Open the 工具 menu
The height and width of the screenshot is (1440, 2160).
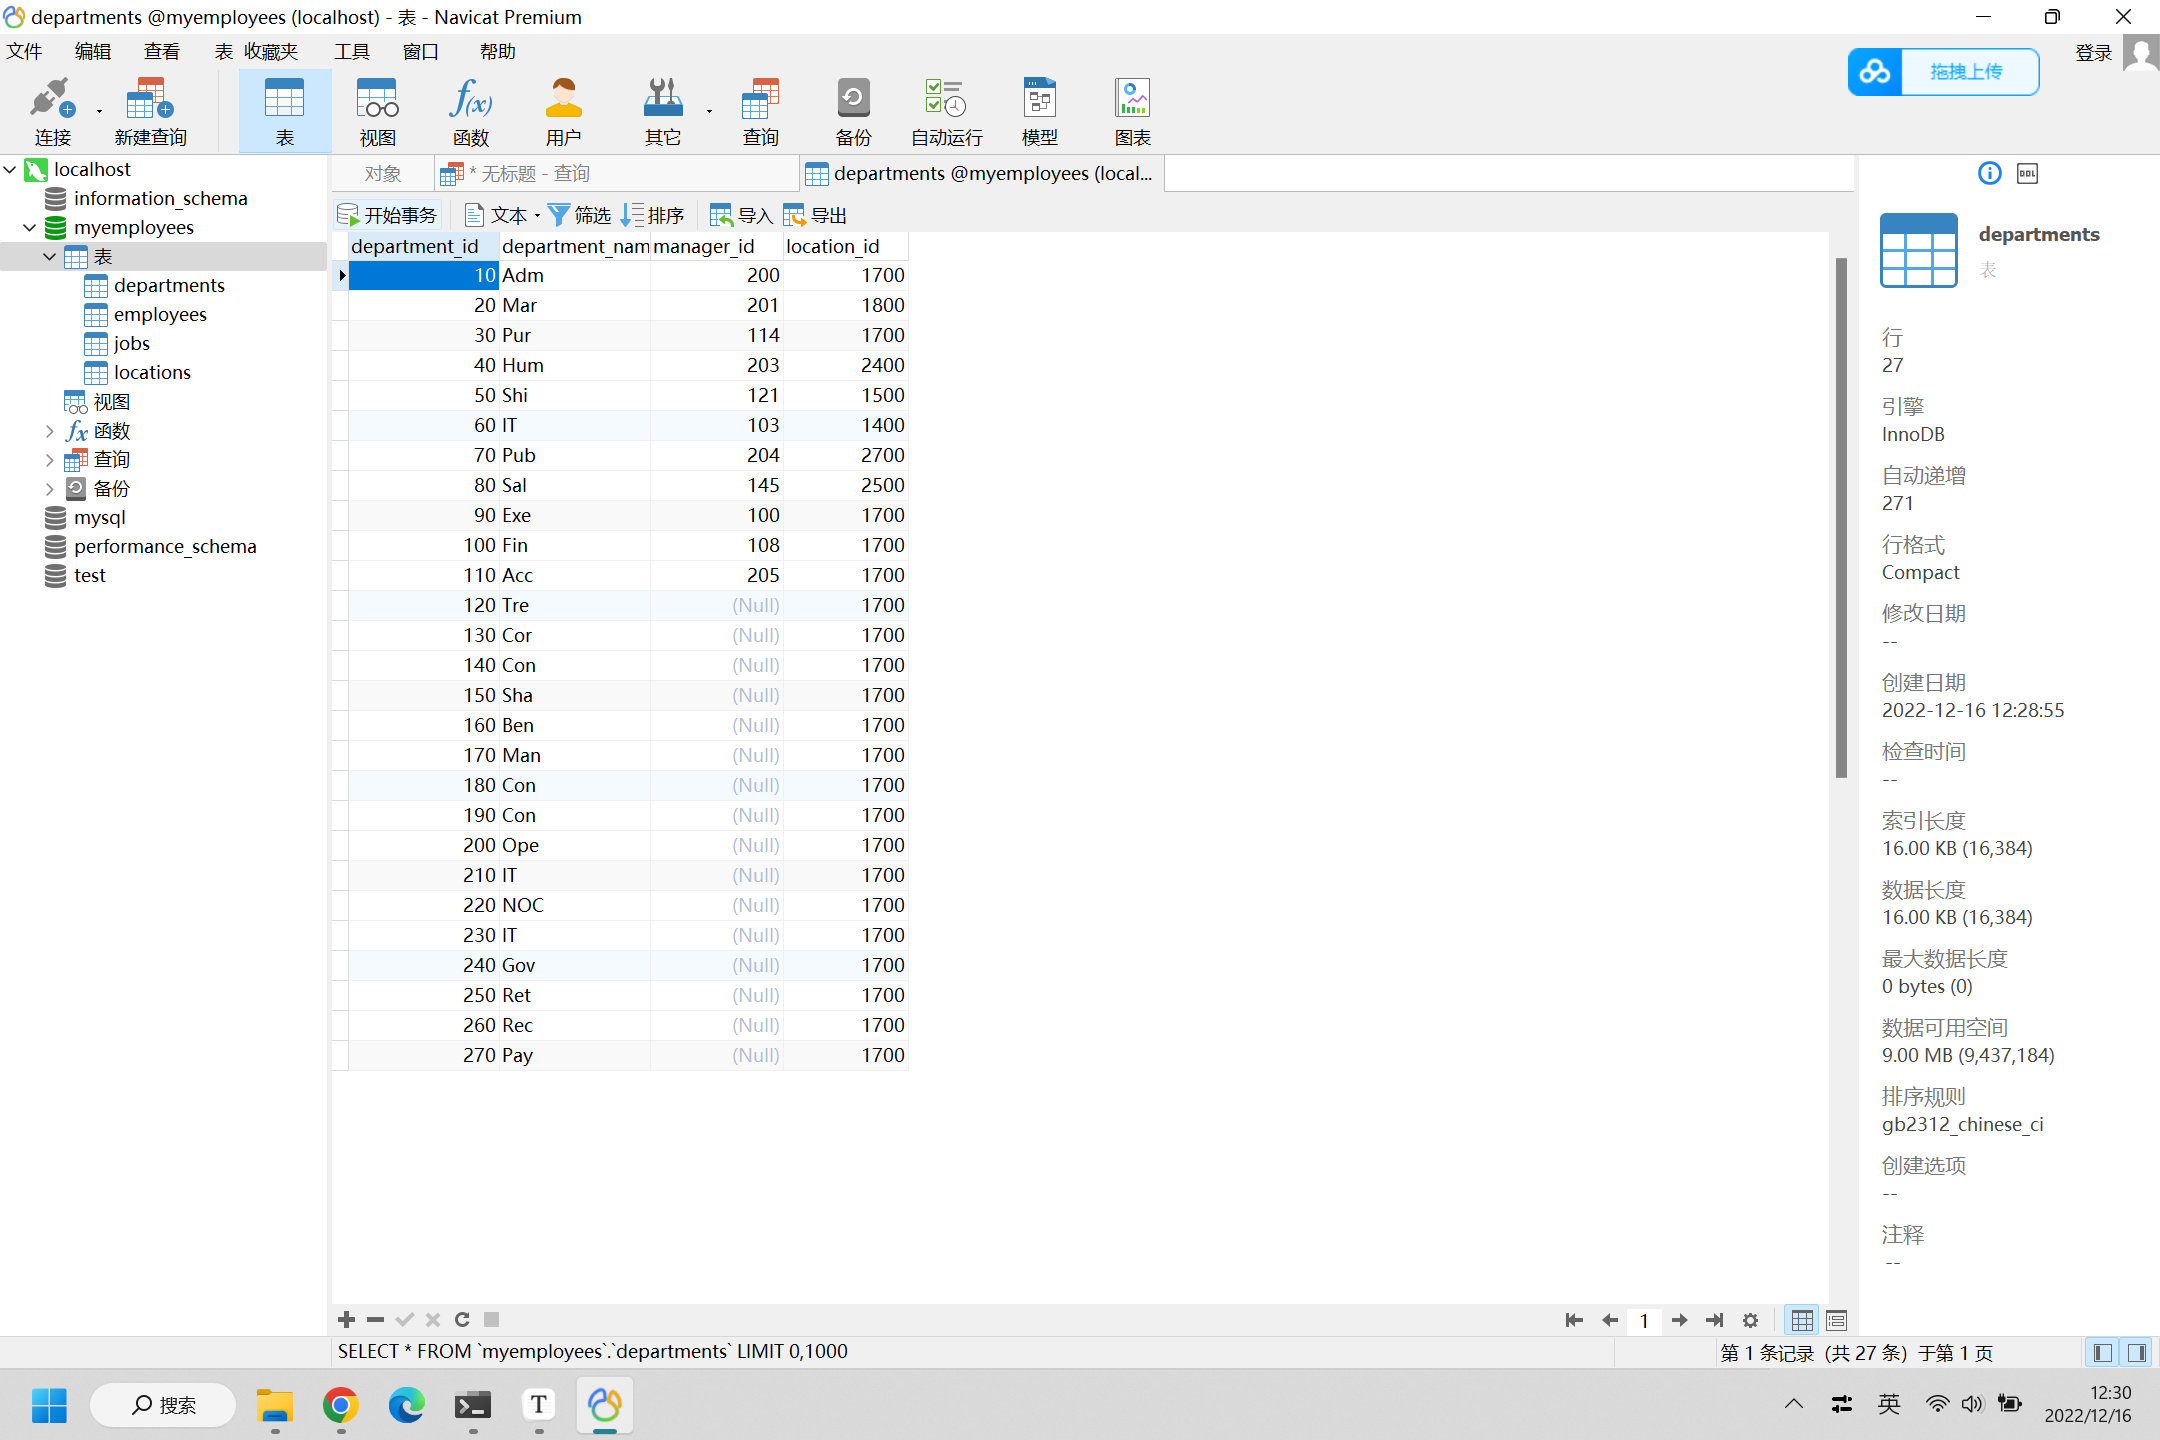[351, 52]
